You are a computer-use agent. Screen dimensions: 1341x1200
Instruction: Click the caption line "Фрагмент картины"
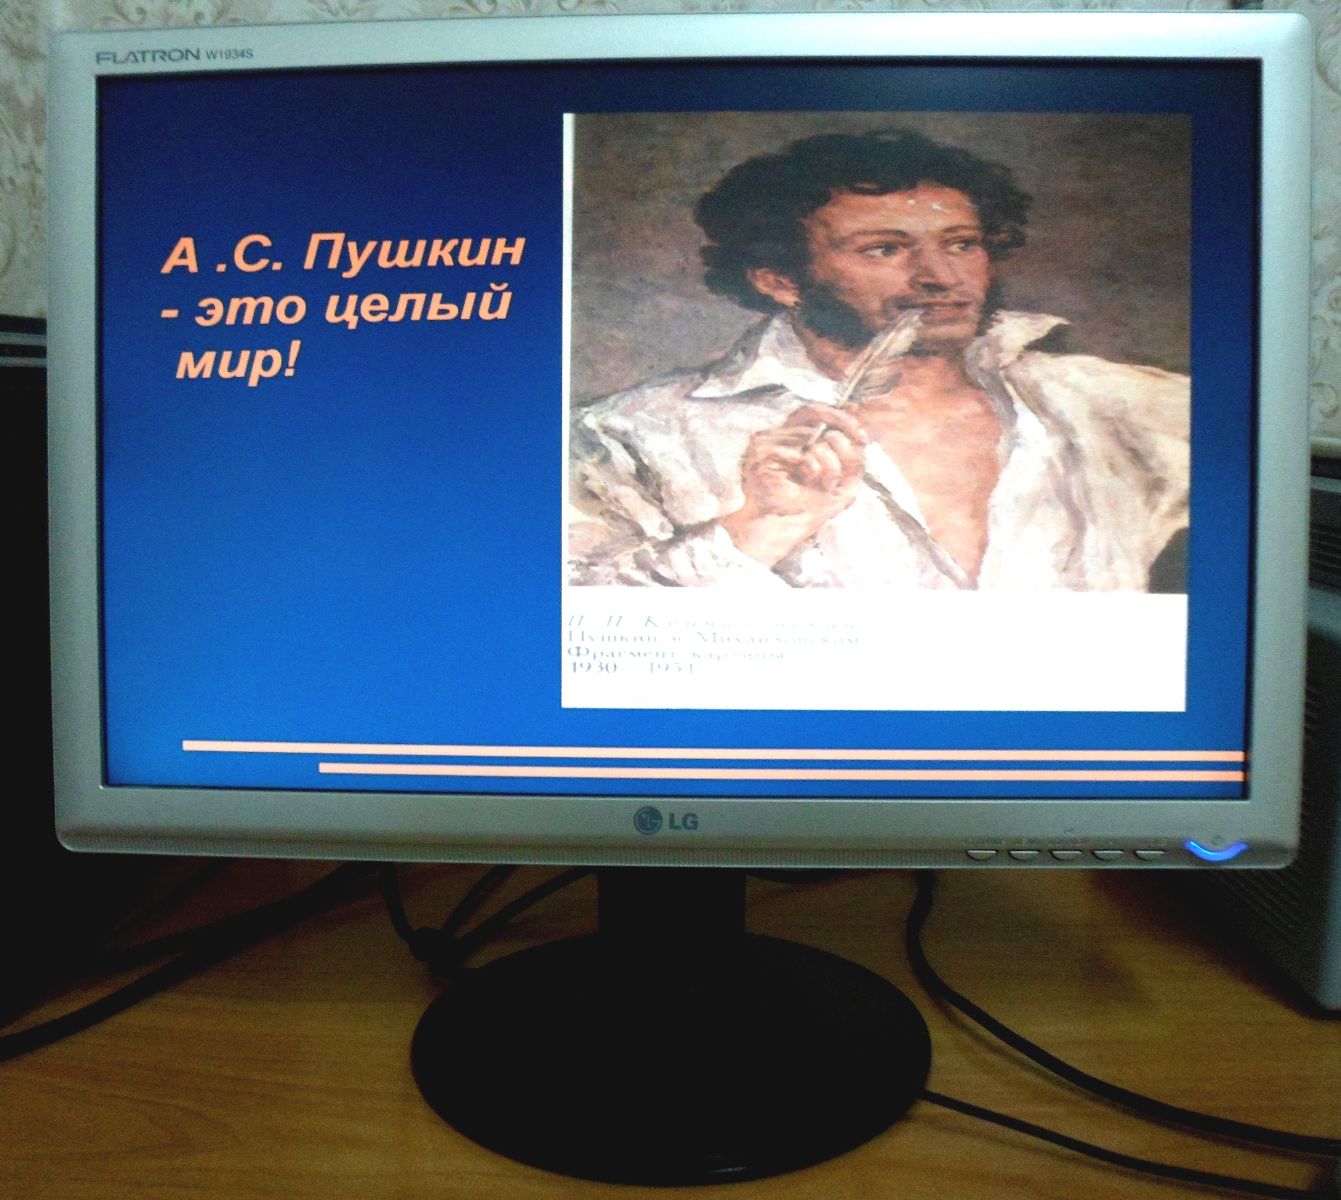click(676, 655)
